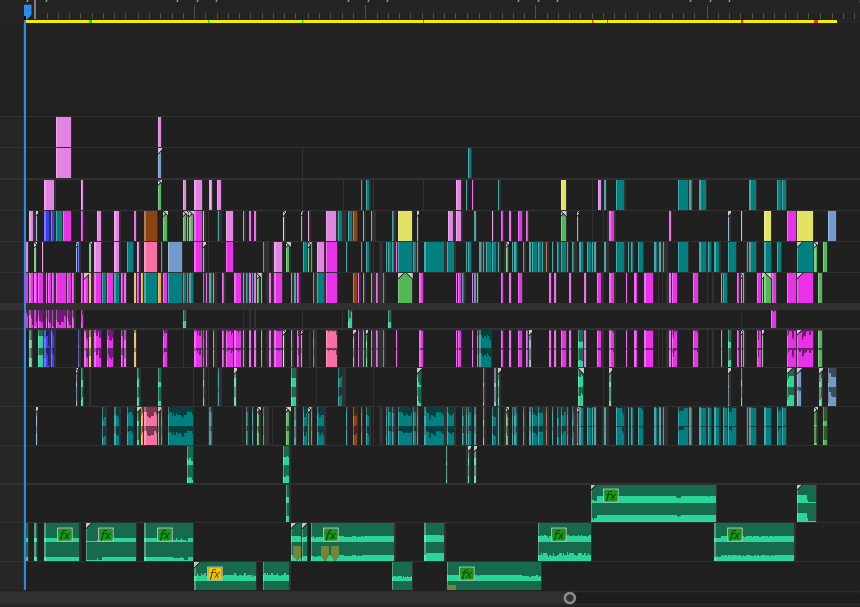Click the second green fx badge from the left
The image size is (860, 607).
tap(105, 532)
